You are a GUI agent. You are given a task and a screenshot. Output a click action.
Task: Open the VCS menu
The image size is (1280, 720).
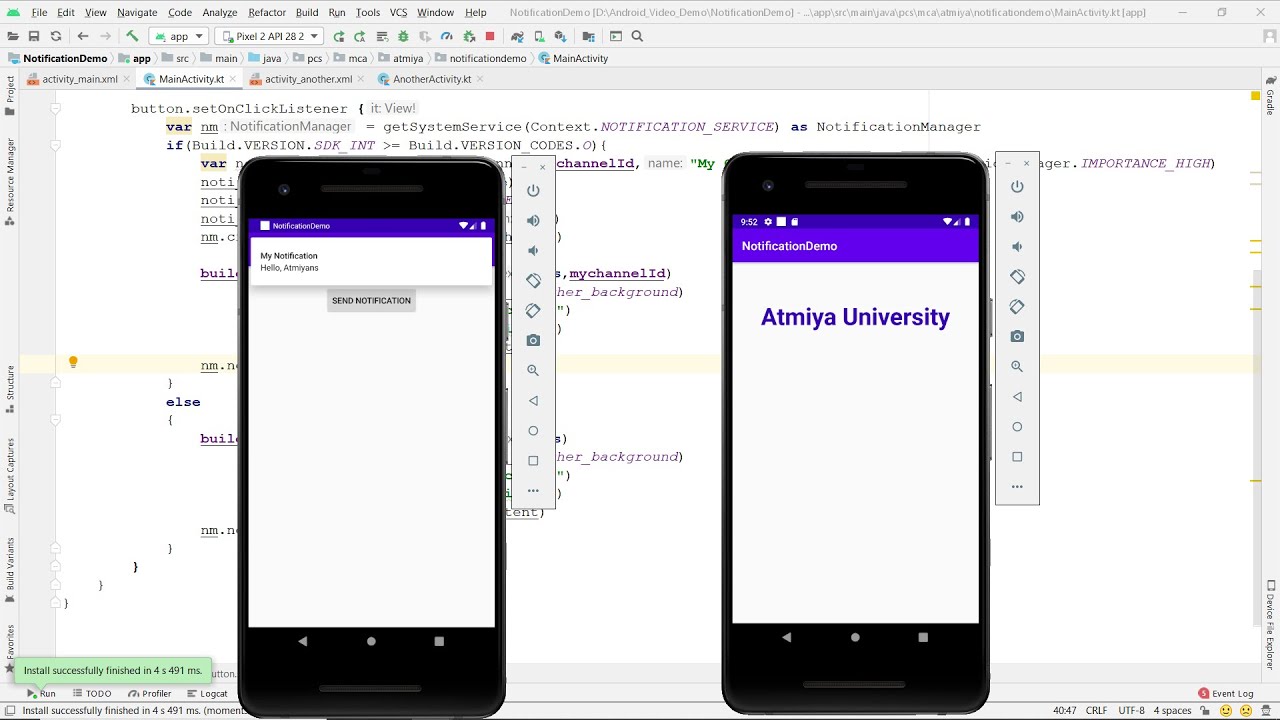(x=398, y=12)
